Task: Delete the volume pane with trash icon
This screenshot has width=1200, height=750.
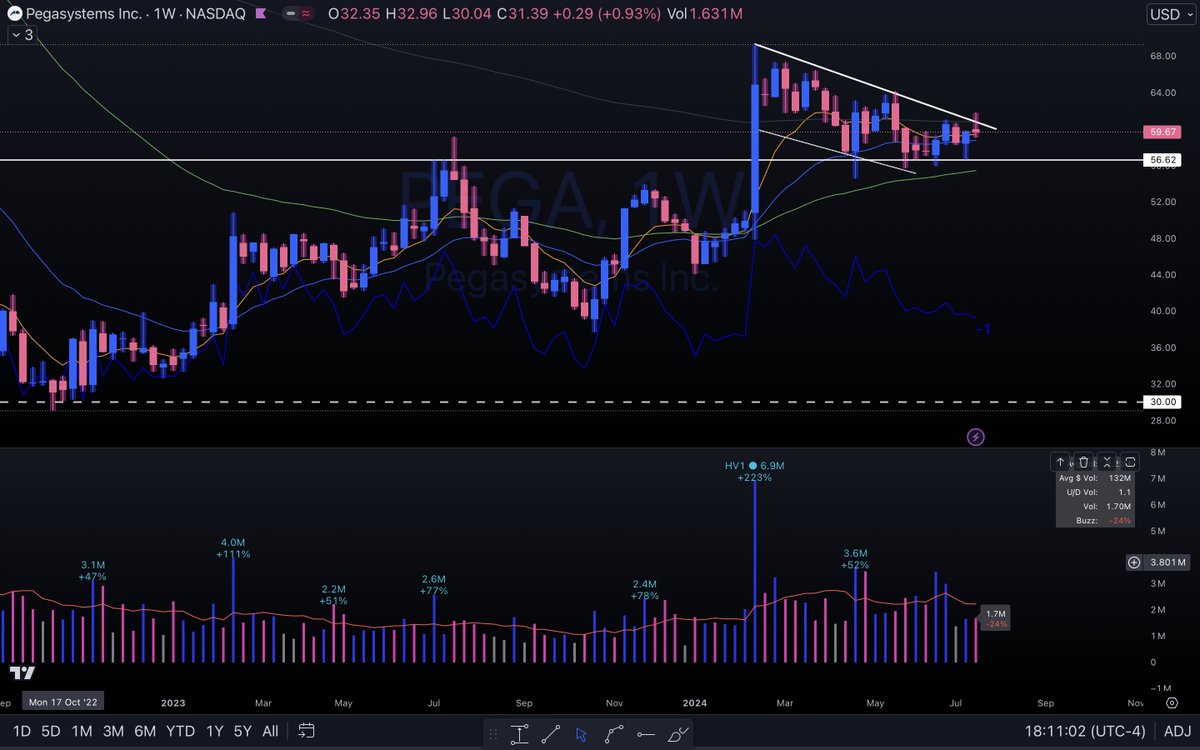Action: [1084, 462]
